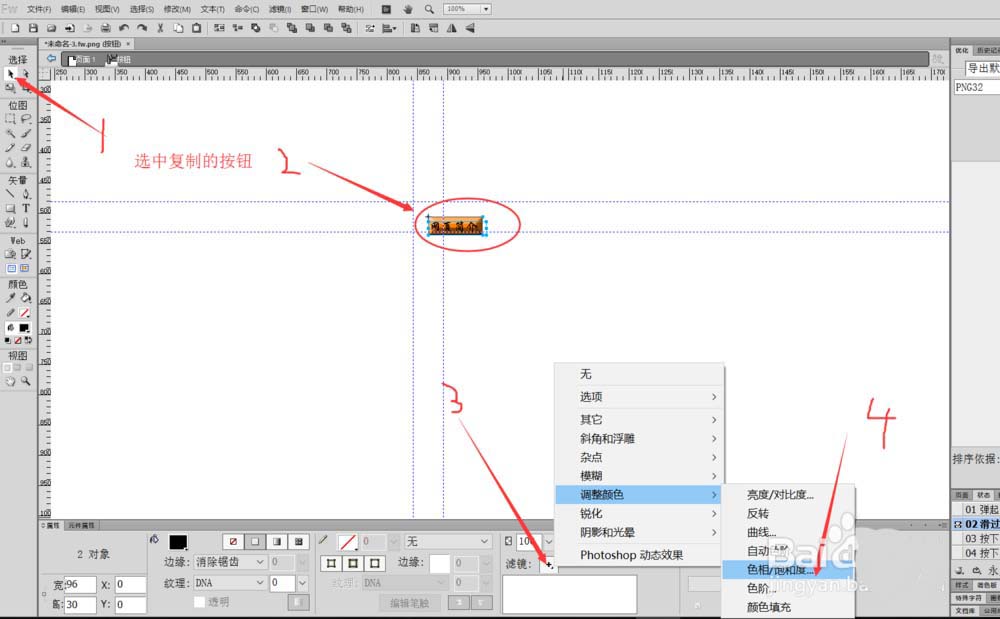1000x619 pixels.
Task: Select the Knife tool
Action: [x=26, y=223]
